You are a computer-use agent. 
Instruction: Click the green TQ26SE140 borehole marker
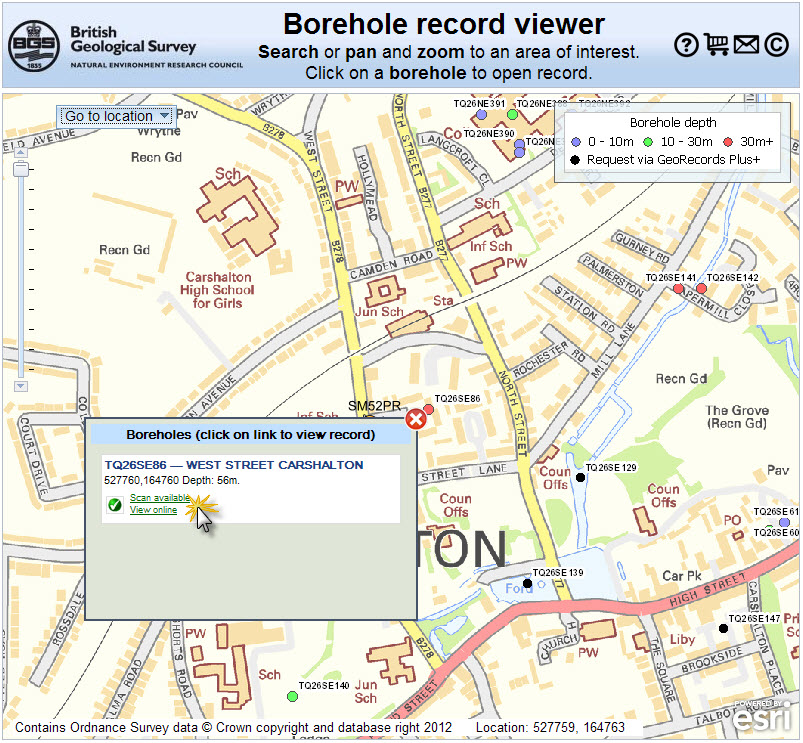click(293, 696)
